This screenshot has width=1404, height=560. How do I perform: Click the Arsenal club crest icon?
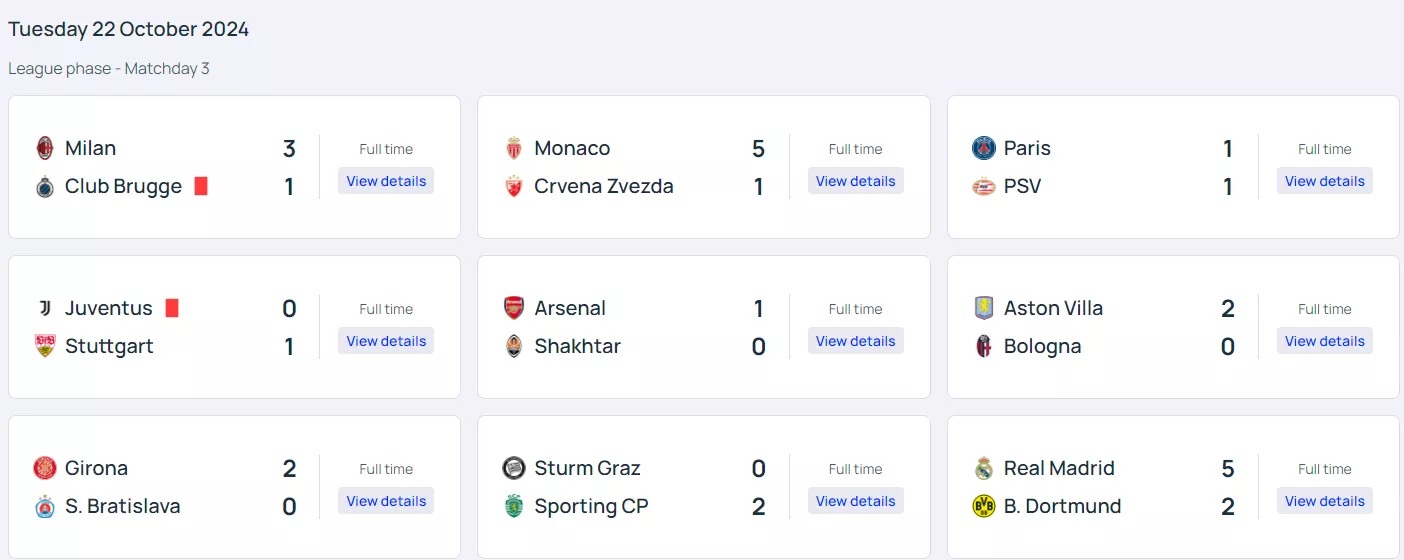514,308
